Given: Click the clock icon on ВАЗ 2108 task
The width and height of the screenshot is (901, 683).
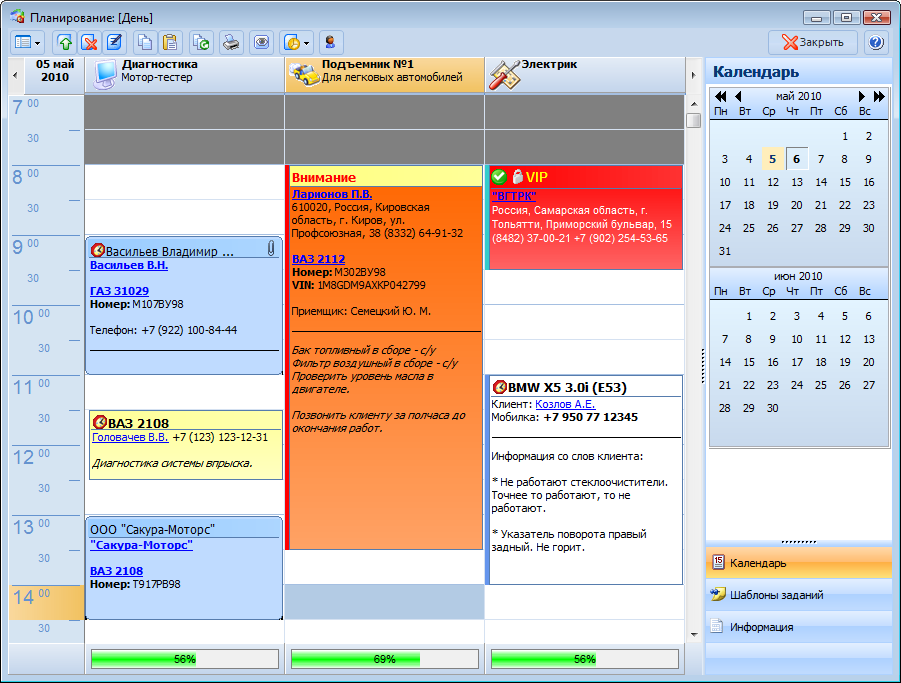Looking at the screenshot, I should 100,423.
